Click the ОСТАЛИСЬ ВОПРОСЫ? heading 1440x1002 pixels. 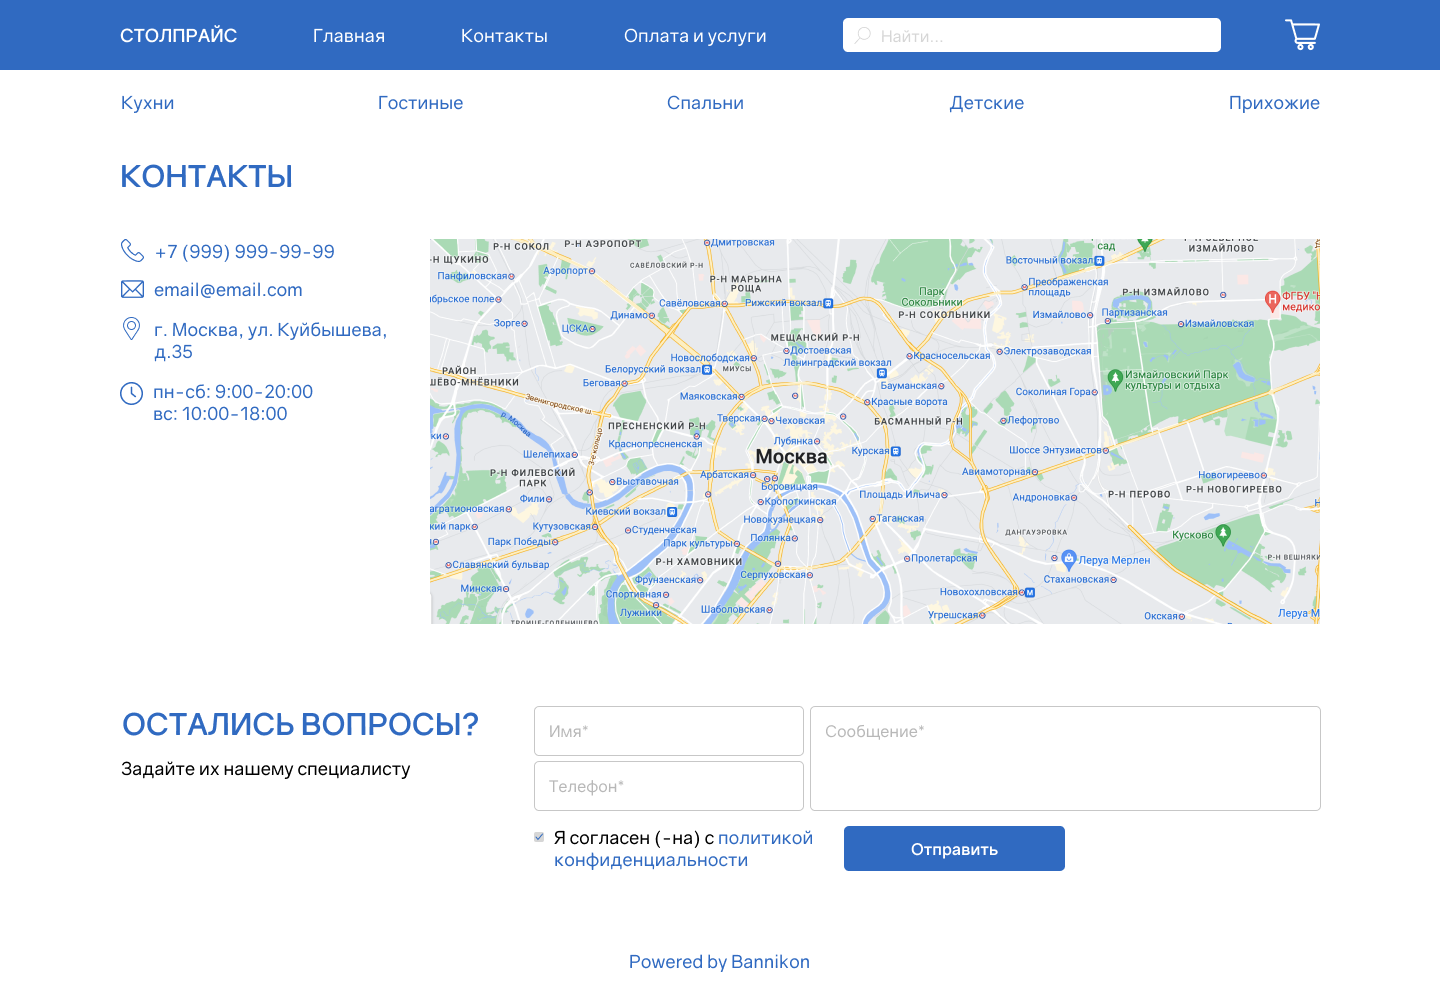pyautogui.click(x=300, y=724)
